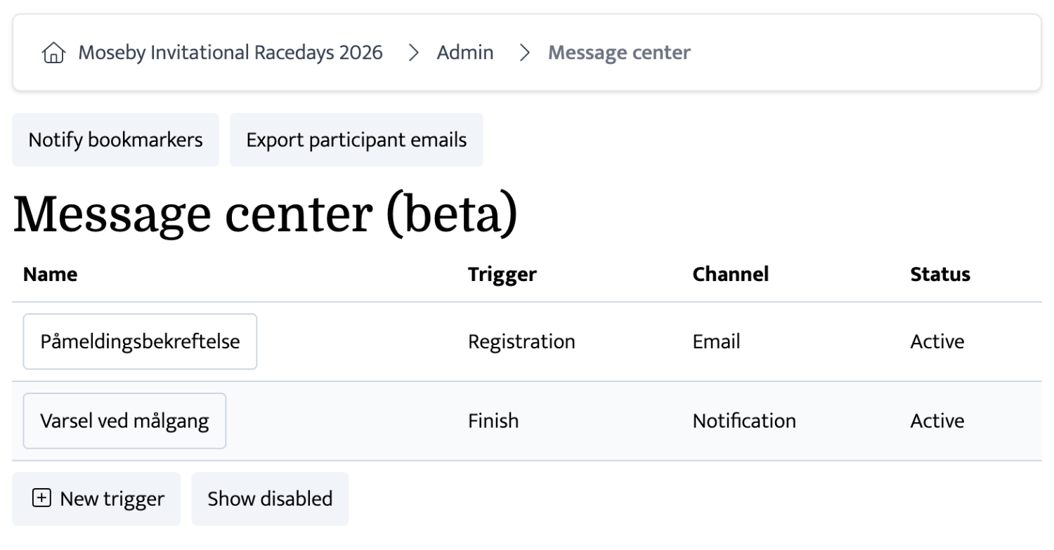This screenshot has height=550, width=1054.
Task: Click Active status of the Finish row
Action: pyautogui.click(x=937, y=421)
